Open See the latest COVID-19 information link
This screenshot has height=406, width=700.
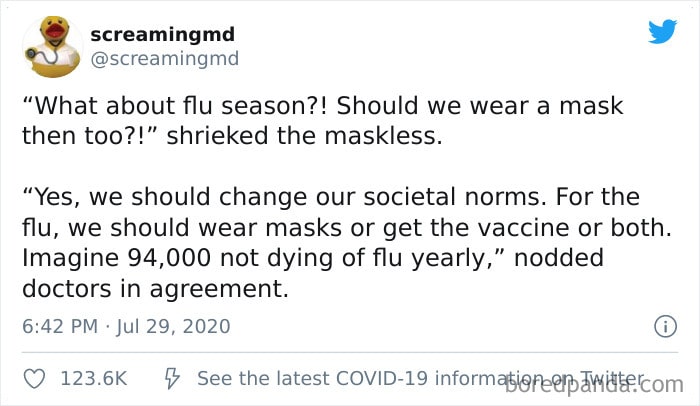point(421,379)
